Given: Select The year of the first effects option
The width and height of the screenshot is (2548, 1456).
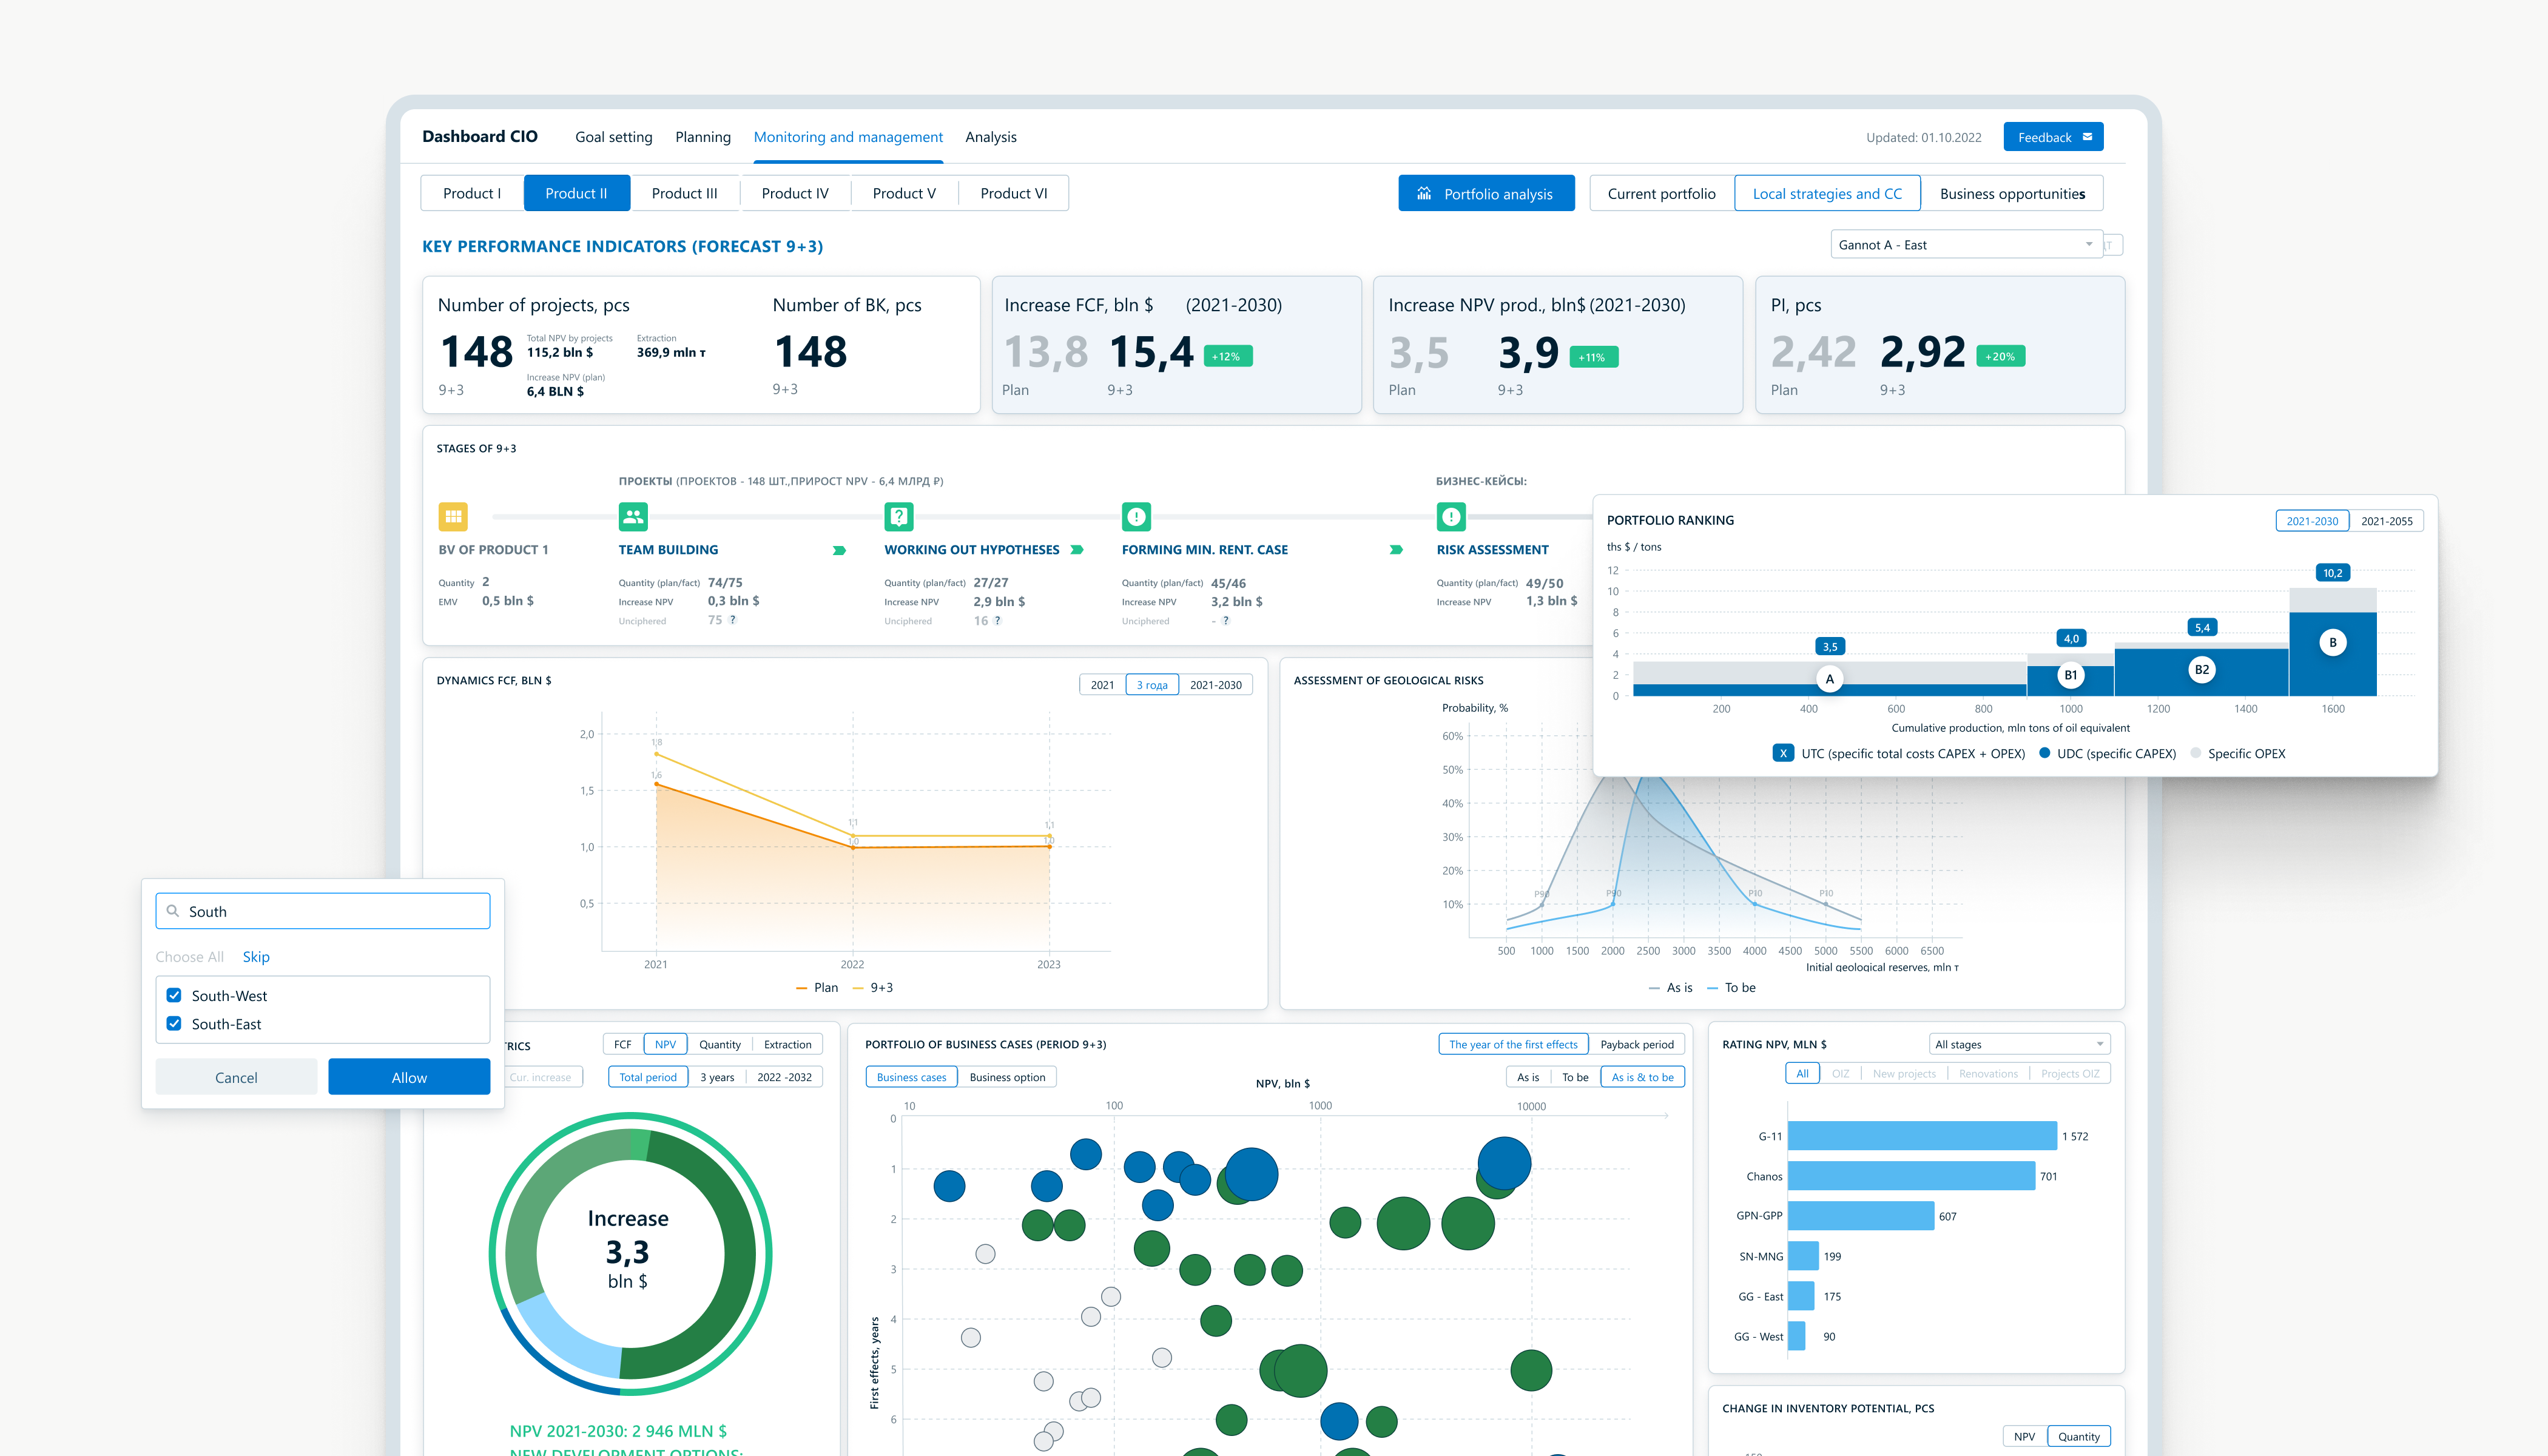Looking at the screenshot, I should pos(1513,1044).
